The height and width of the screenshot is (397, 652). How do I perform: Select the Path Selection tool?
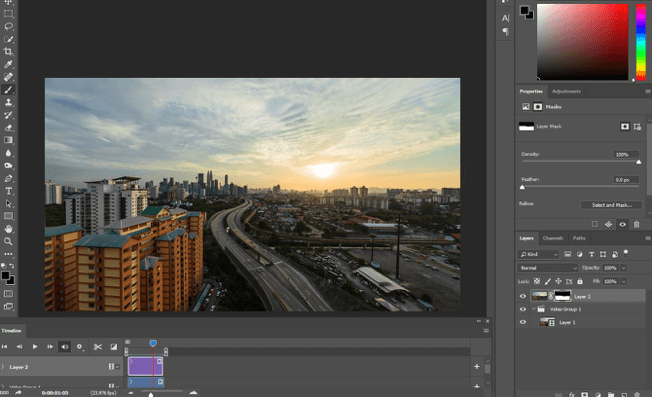coord(8,204)
